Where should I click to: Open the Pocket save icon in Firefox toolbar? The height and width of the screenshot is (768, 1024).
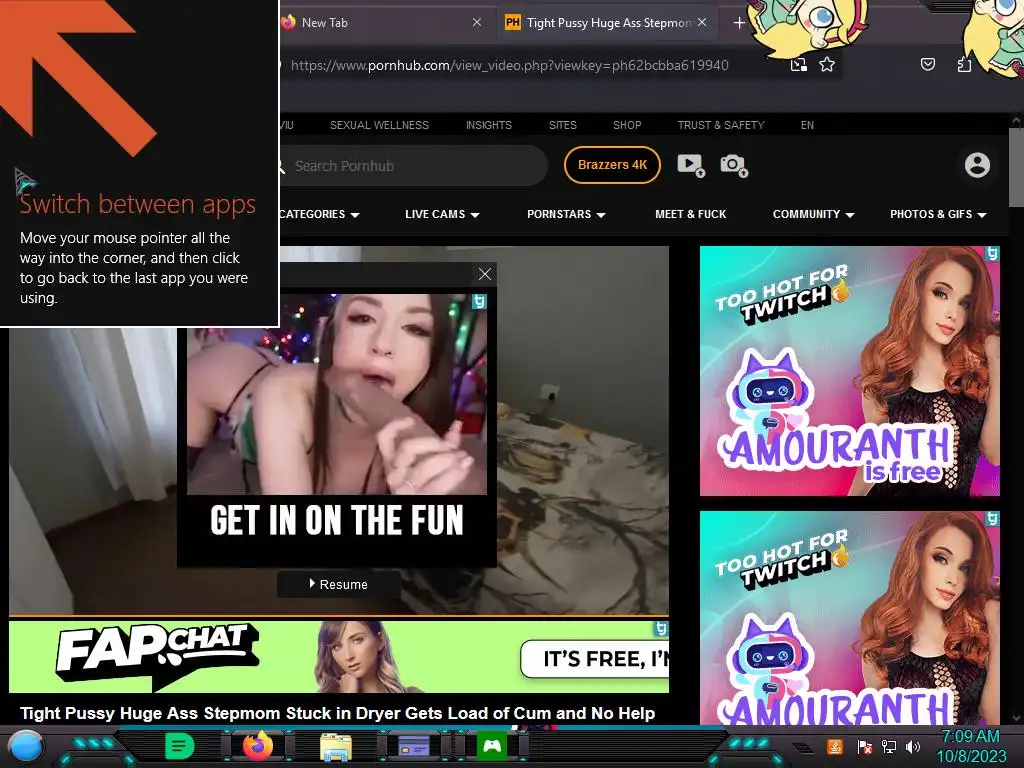coord(927,64)
